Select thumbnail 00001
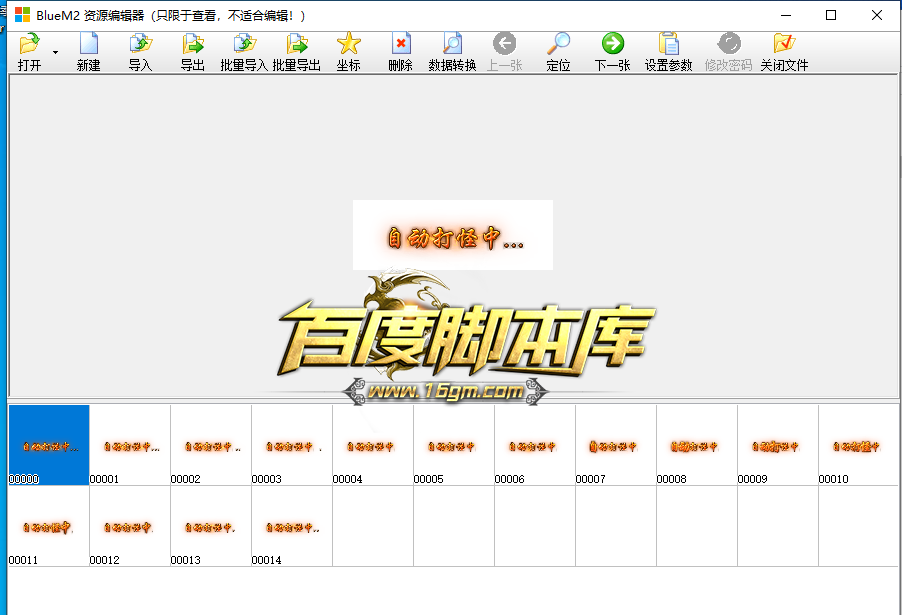This screenshot has width=902, height=615. coord(130,445)
